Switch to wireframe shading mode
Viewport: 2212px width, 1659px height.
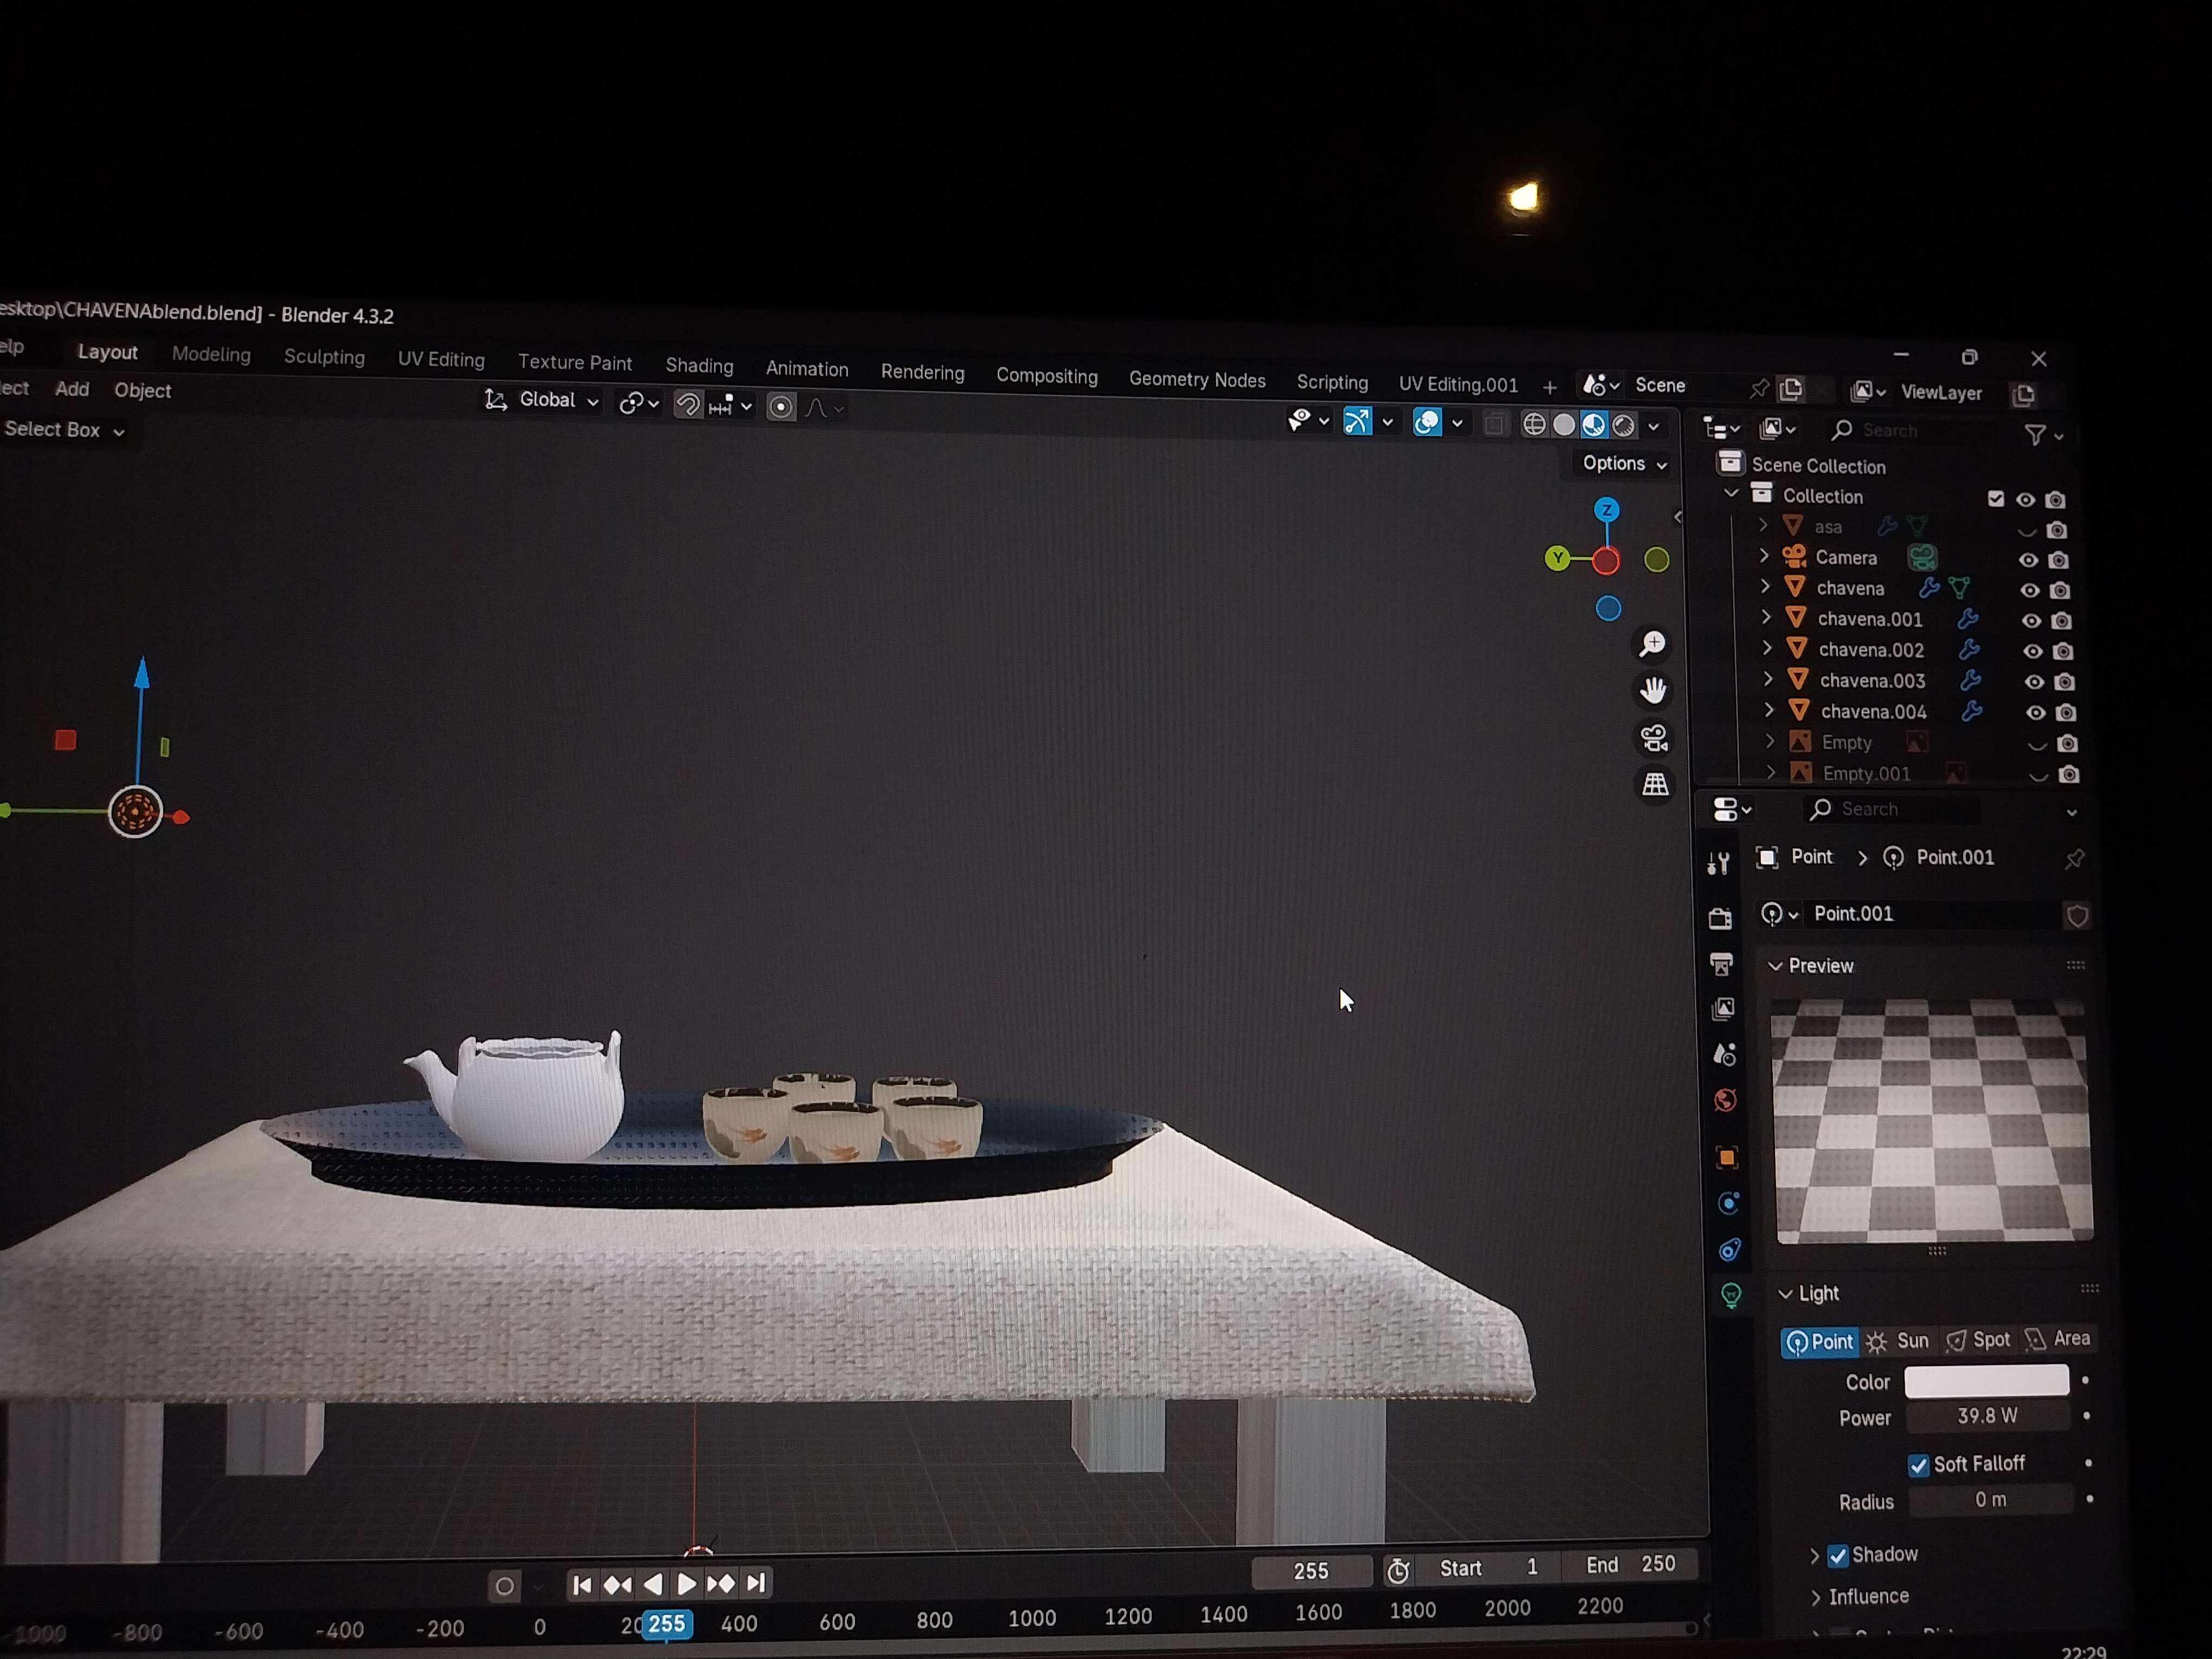1534,425
